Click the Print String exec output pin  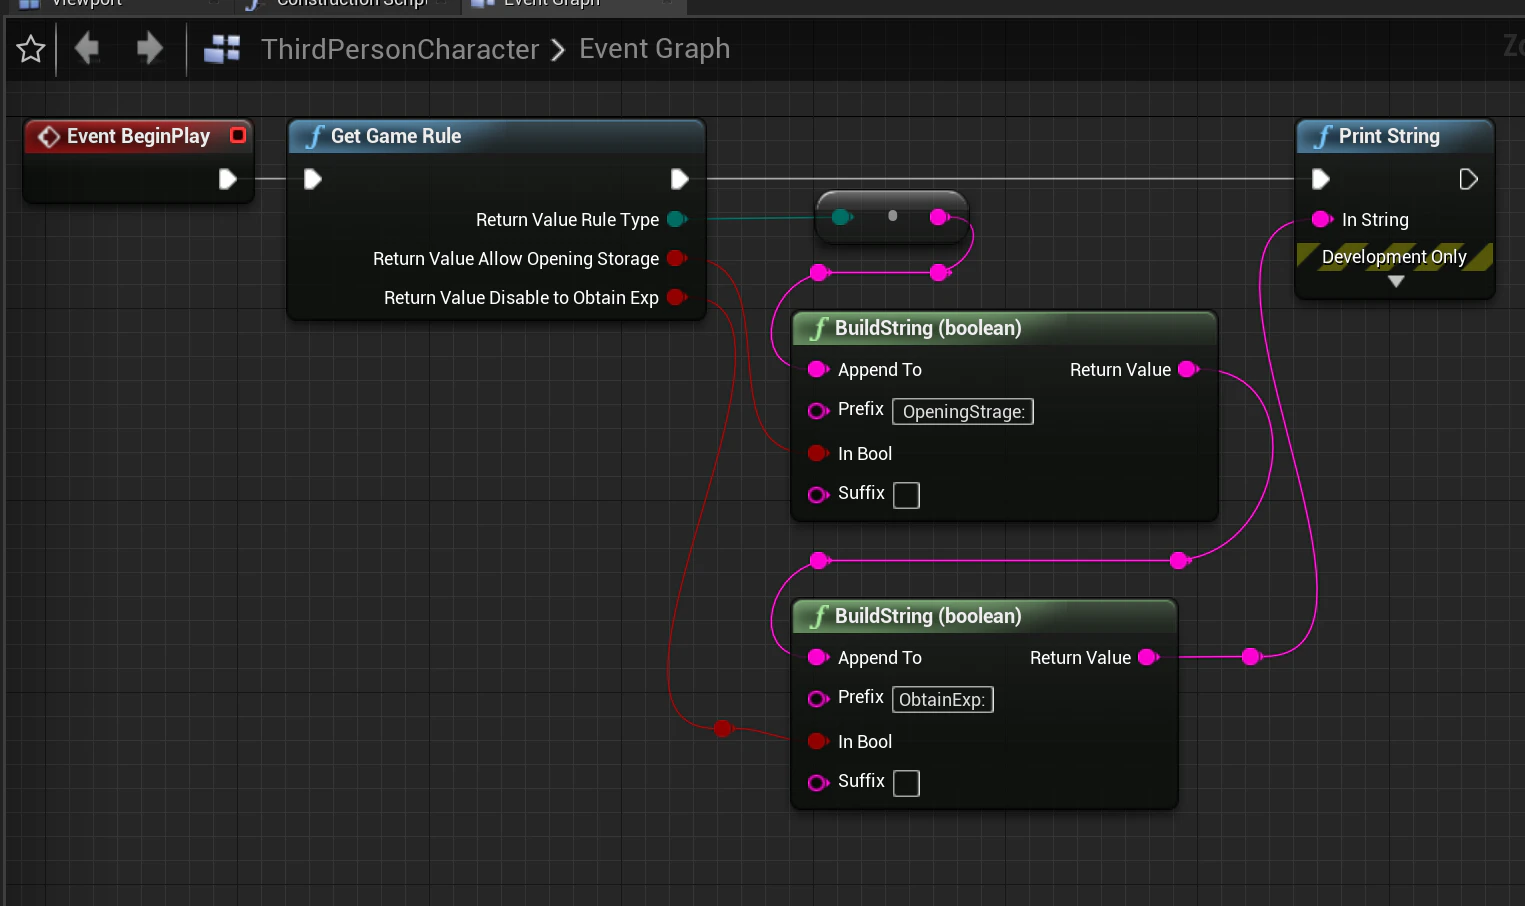click(x=1468, y=179)
